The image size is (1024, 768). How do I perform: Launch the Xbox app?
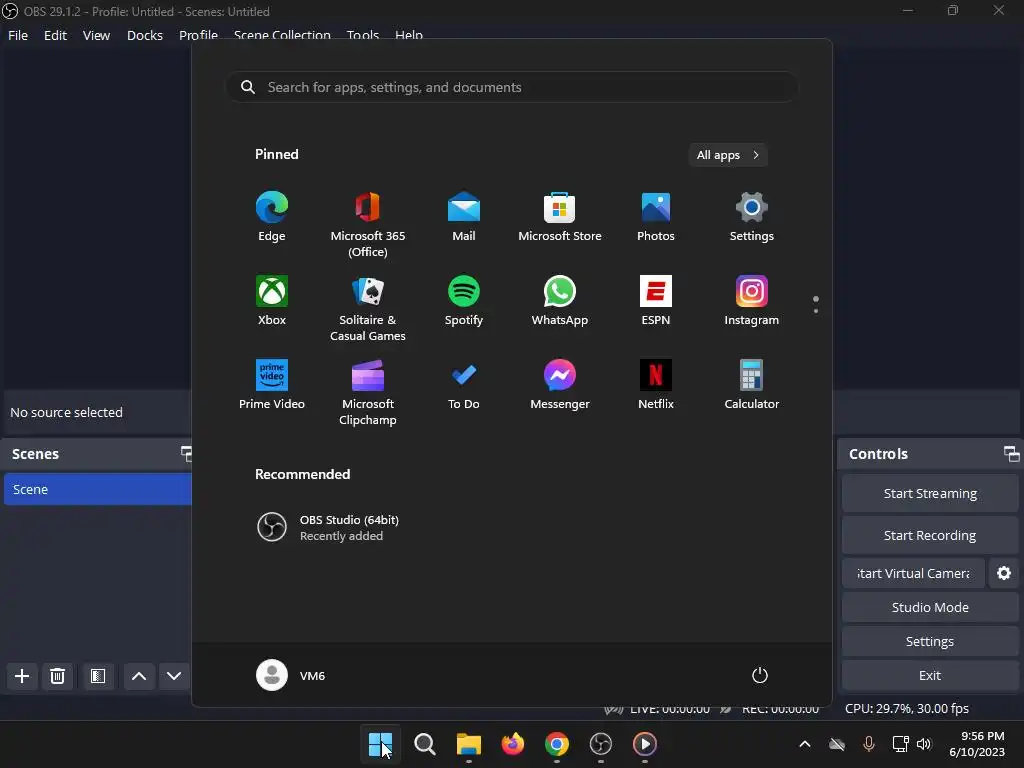pyautogui.click(x=272, y=300)
